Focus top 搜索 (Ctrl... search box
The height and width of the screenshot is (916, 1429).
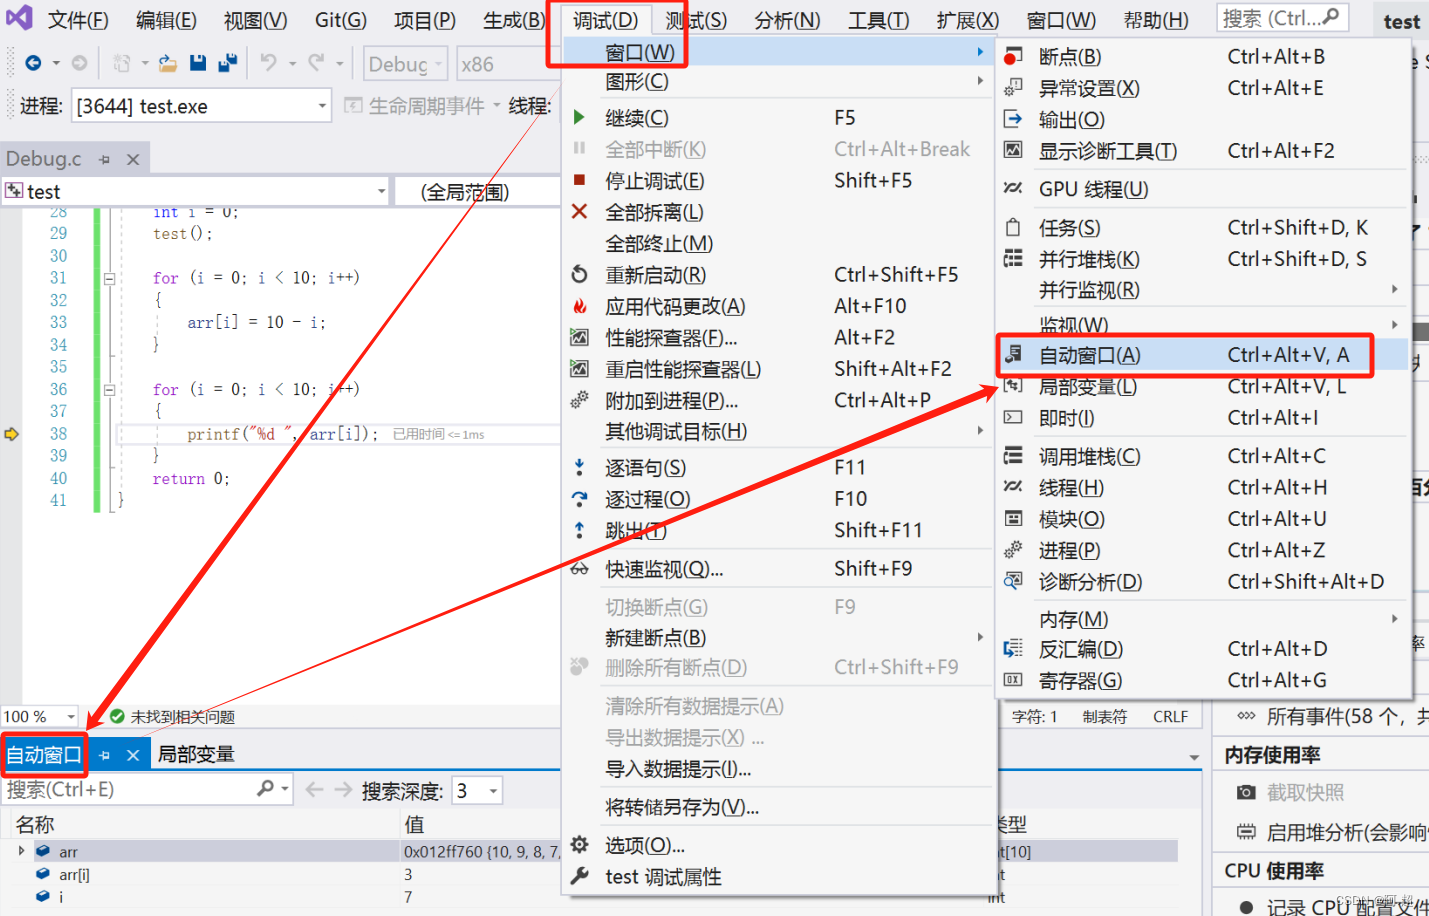[x=1282, y=18]
